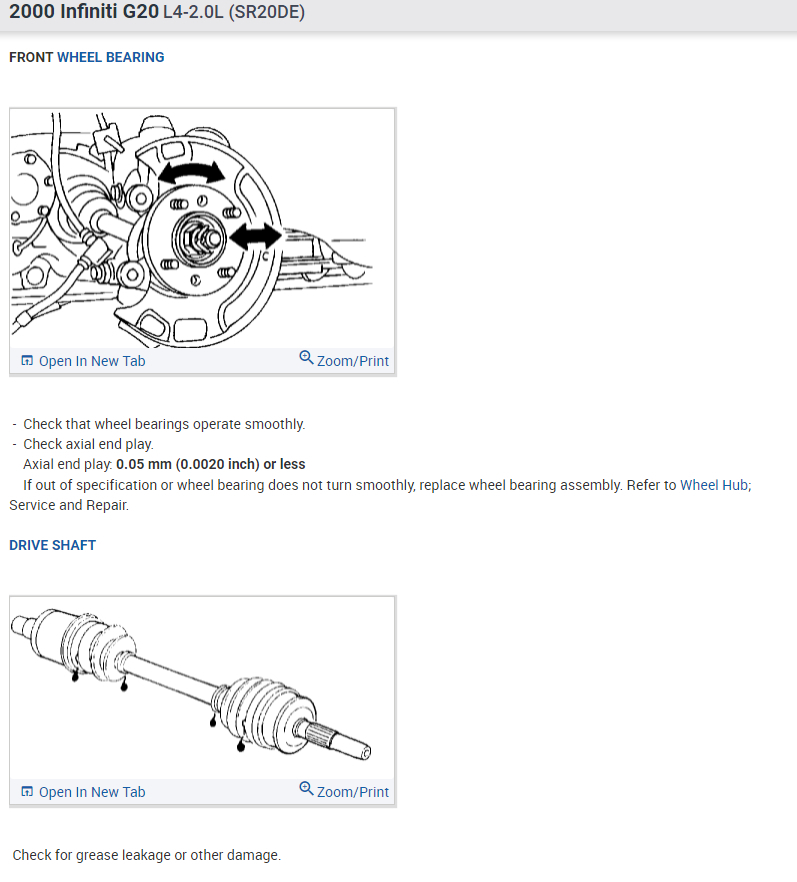This screenshot has height=882, width=797.
Task: Click the new-tab icon below wheel bearing diagram
Action: [x=27, y=361]
